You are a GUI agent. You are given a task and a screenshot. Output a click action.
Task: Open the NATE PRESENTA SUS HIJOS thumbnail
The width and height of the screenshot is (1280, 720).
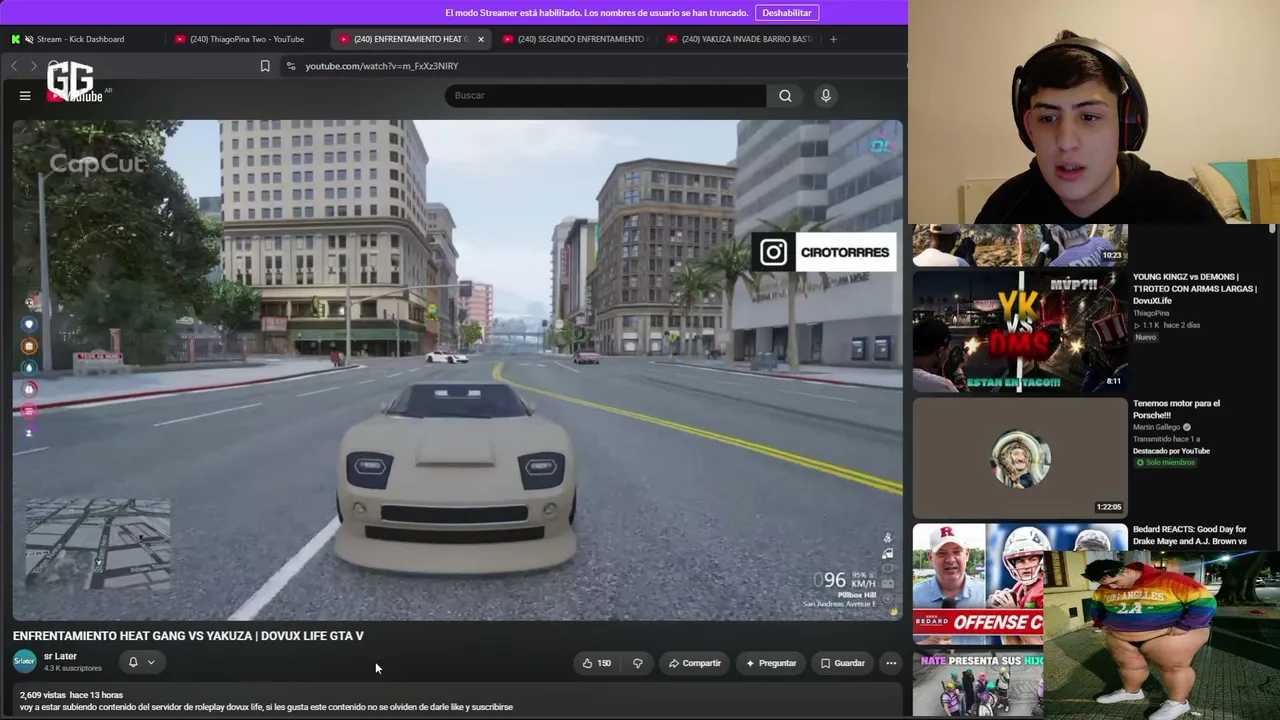pyautogui.click(x=978, y=684)
